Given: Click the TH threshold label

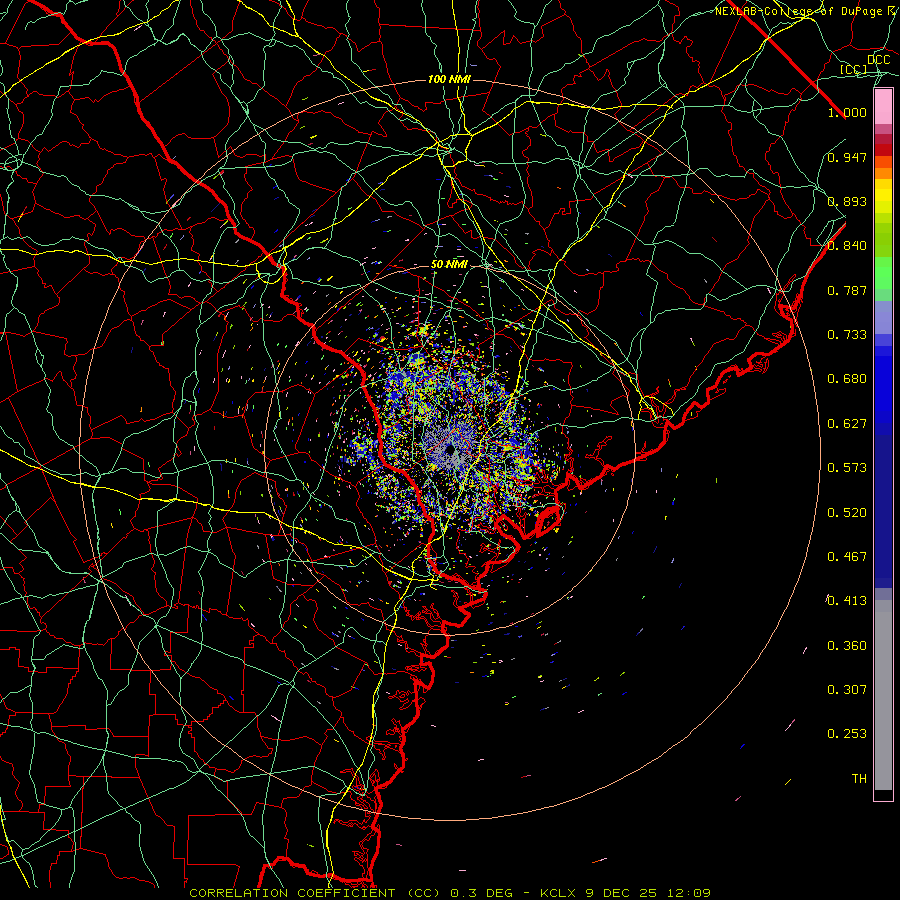Looking at the screenshot, I should [x=859, y=779].
